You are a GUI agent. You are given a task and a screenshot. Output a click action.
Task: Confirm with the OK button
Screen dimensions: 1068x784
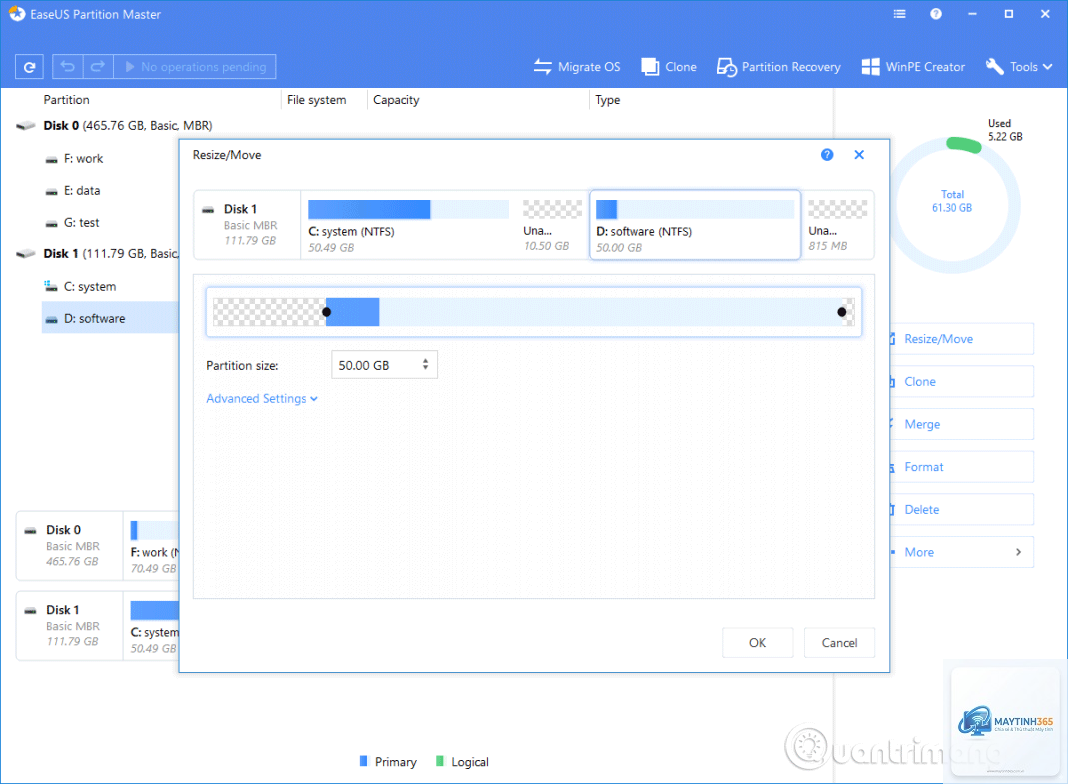pyautogui.click(x=757, y=642)
